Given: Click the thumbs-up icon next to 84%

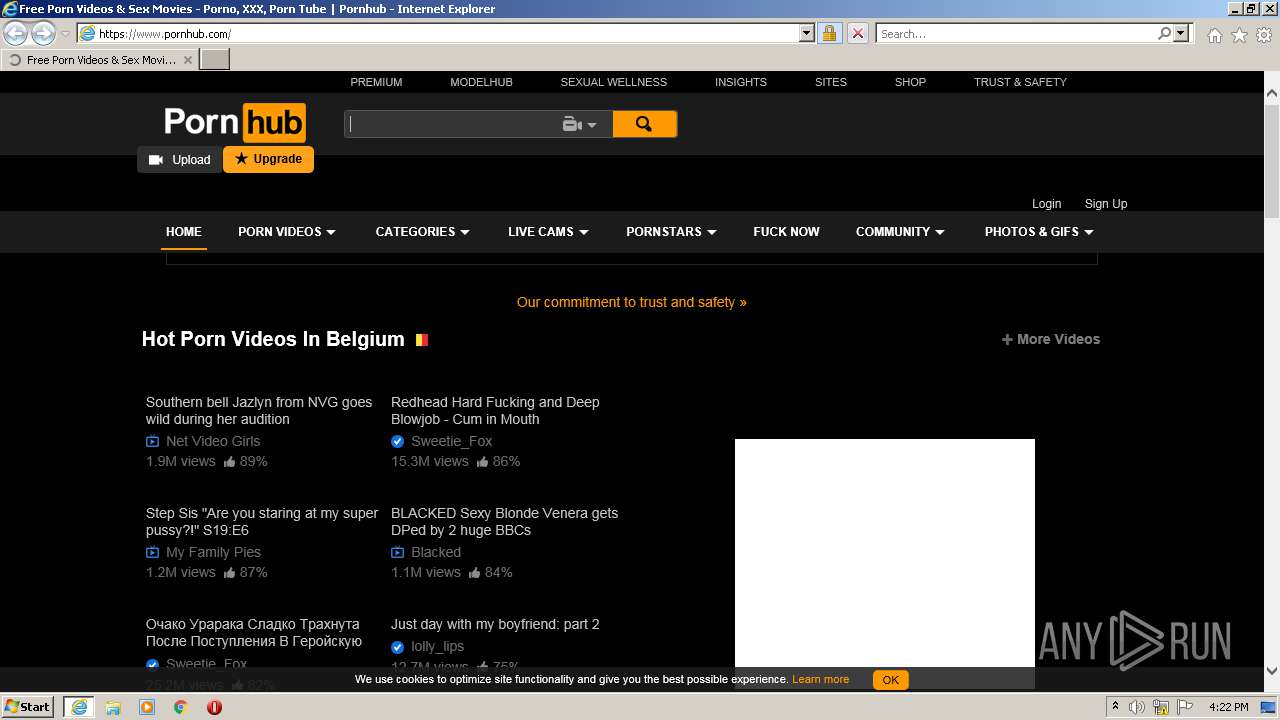Looking at the screenshot, I should [475, 573].
